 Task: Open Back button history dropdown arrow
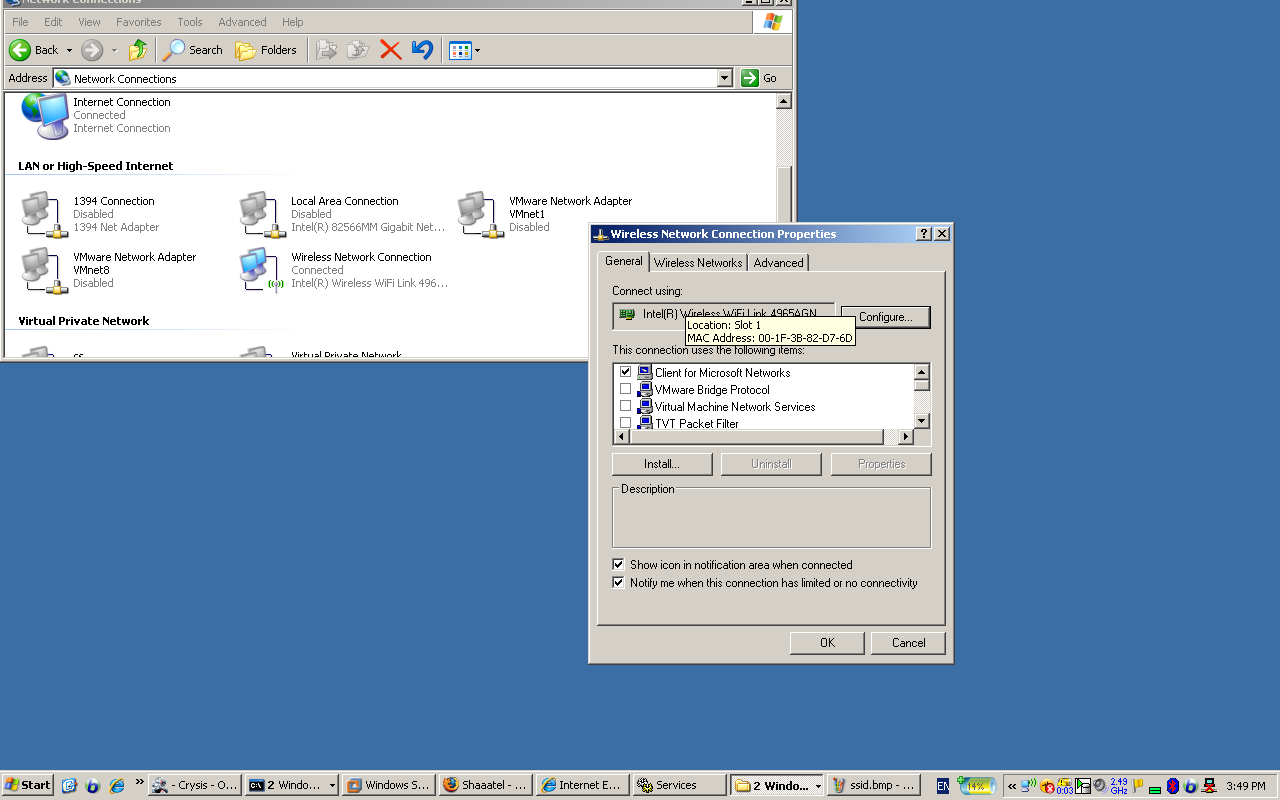[69, 50]
